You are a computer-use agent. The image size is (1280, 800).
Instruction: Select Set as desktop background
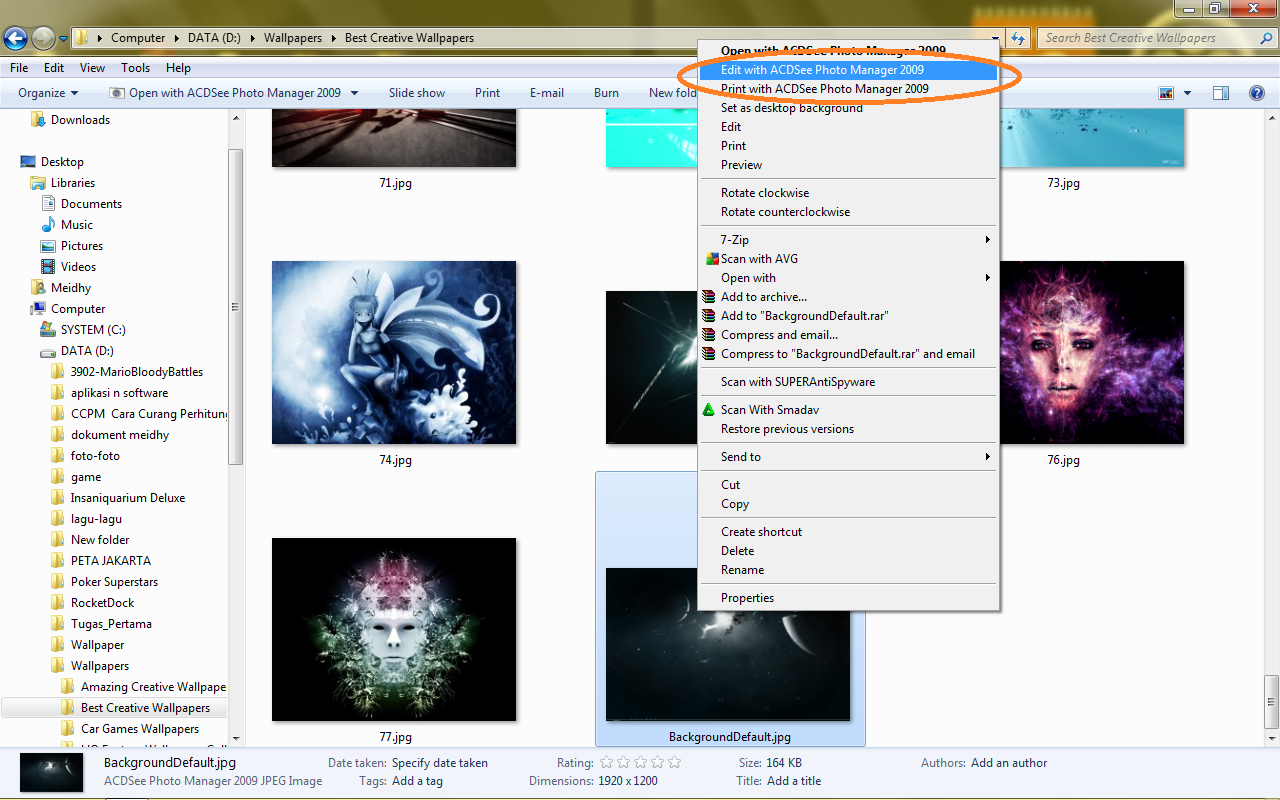point(848,108)
